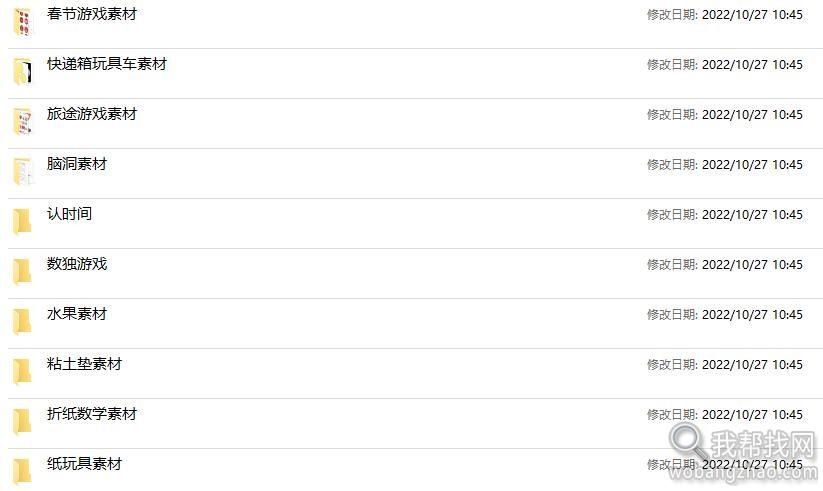Select the 数独游戏 folder name
823x491 pixels.
77,264
